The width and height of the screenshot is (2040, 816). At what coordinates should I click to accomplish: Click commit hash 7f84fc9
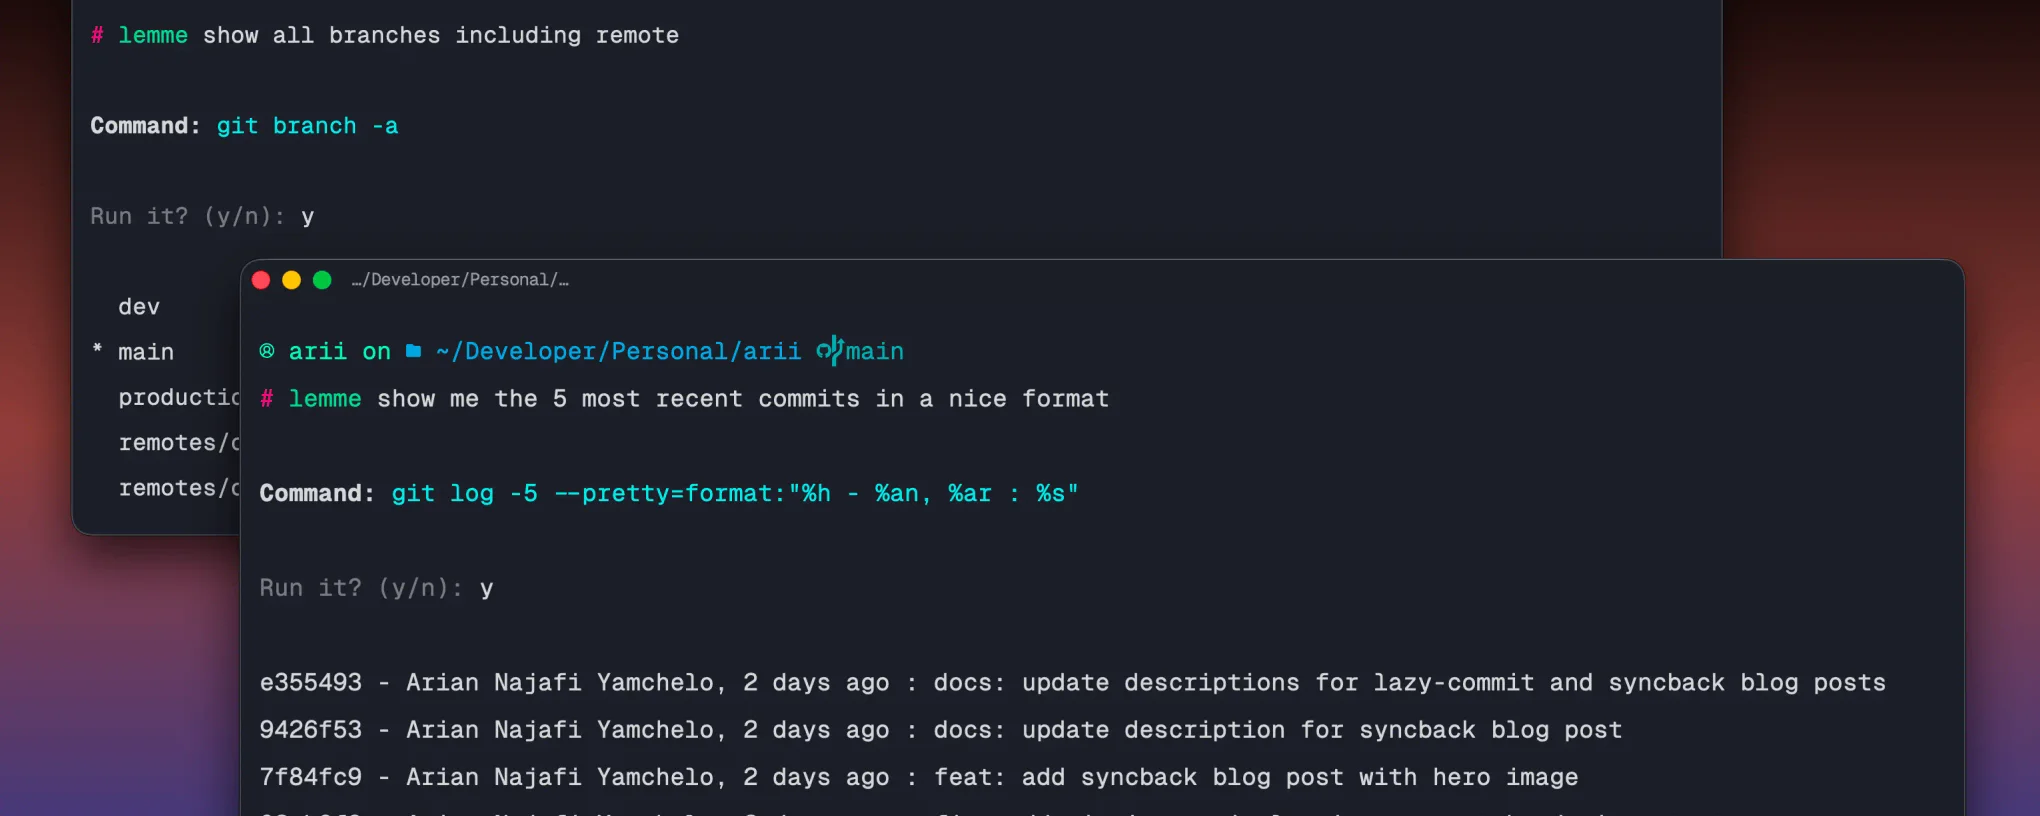[311, 777]
